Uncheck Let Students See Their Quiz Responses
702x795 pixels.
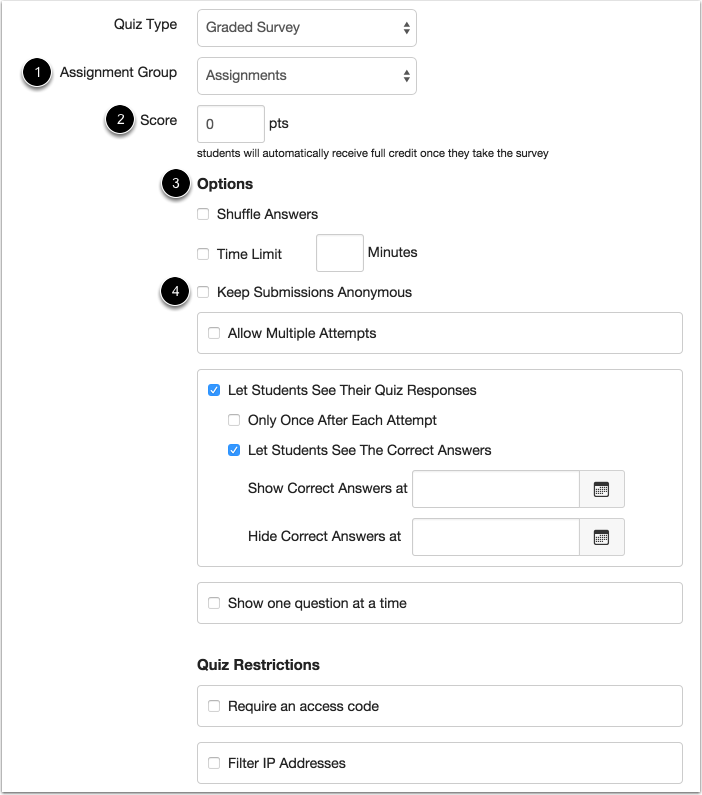tap(214, 390)
